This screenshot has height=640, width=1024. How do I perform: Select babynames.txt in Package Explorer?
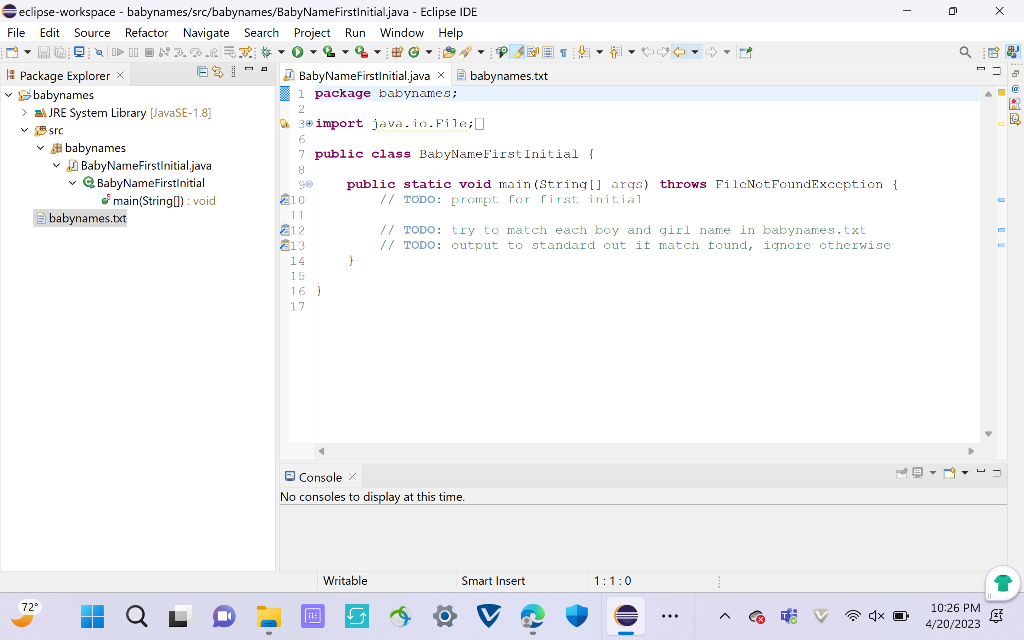click(87, 218)
